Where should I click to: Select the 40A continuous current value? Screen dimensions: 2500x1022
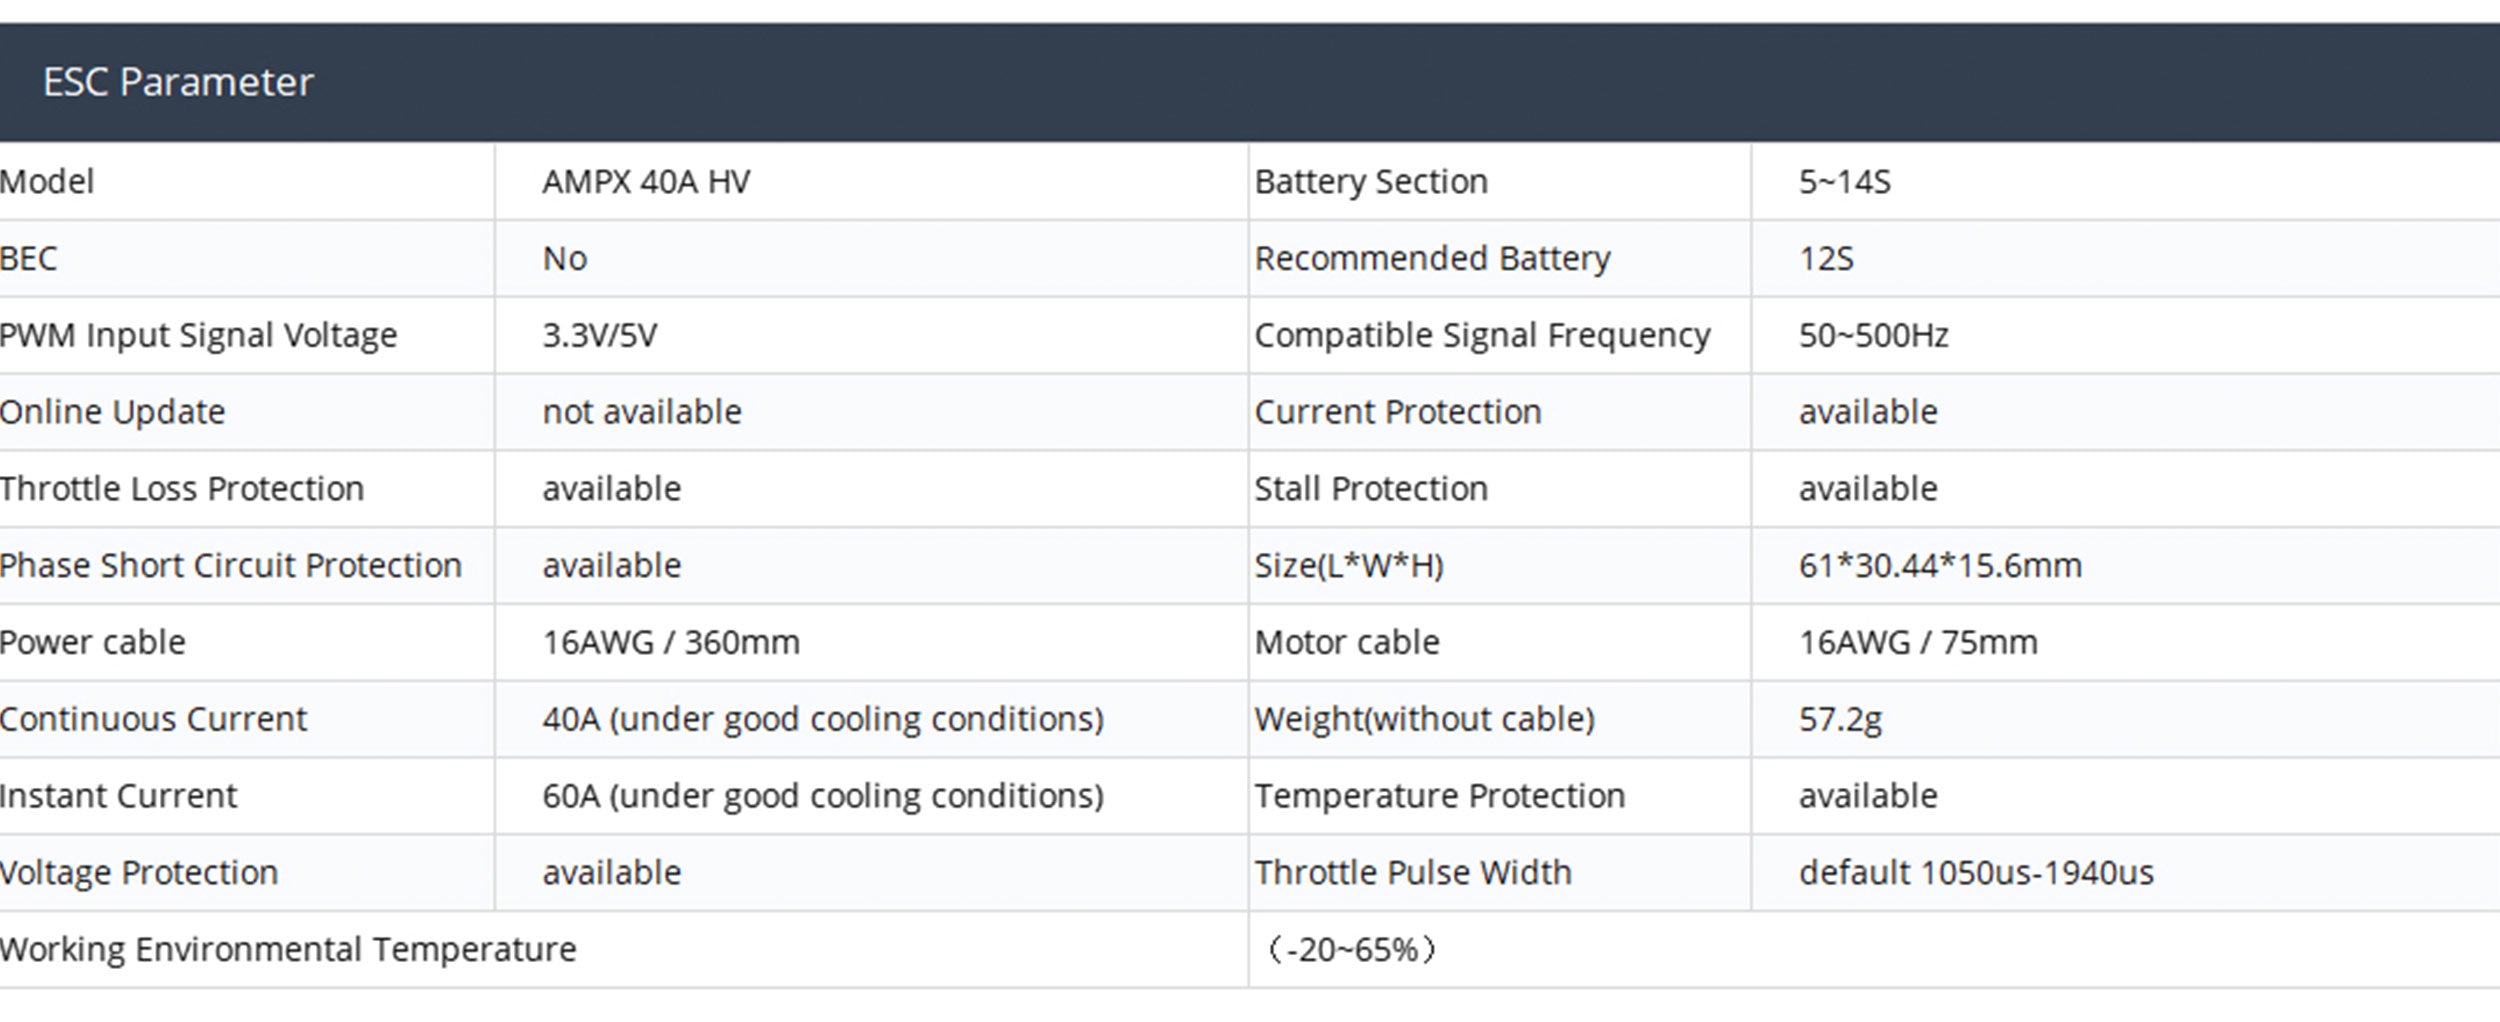(x=823, y=719)
